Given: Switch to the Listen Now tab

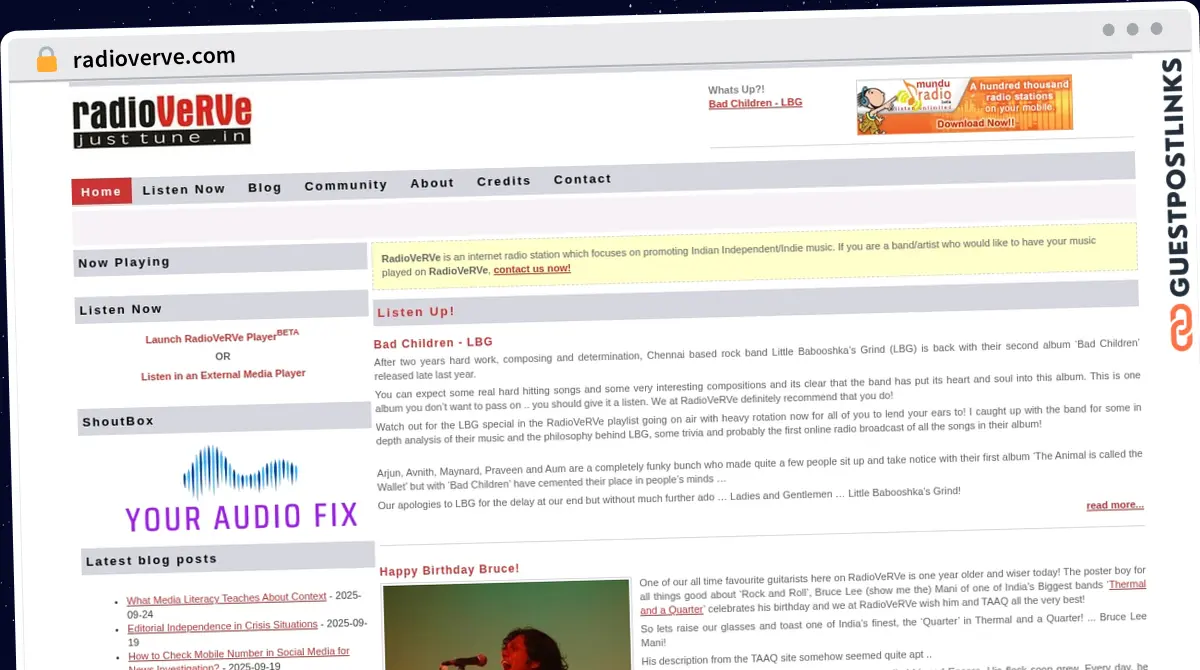Looking at the screenshot, I should (x=183, y=189).
